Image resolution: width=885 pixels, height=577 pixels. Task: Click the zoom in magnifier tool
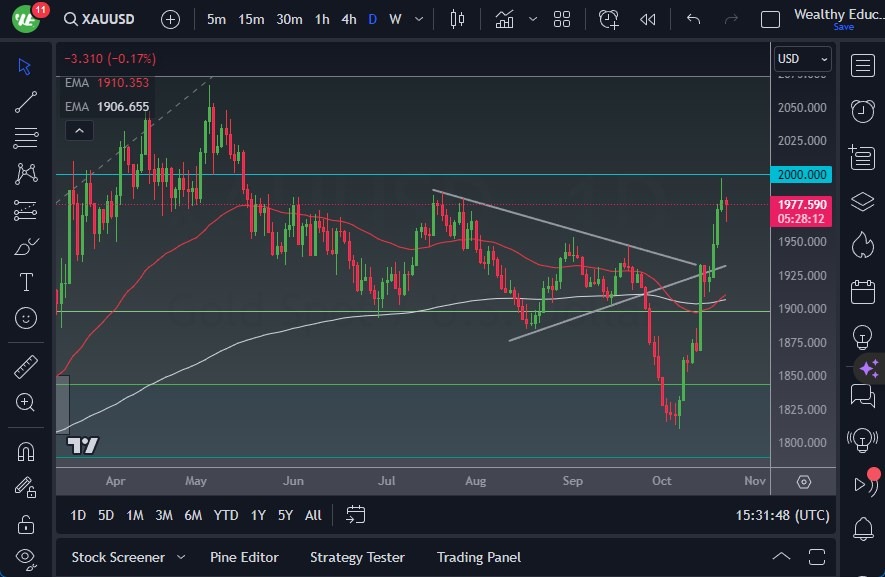coord(26,402)
